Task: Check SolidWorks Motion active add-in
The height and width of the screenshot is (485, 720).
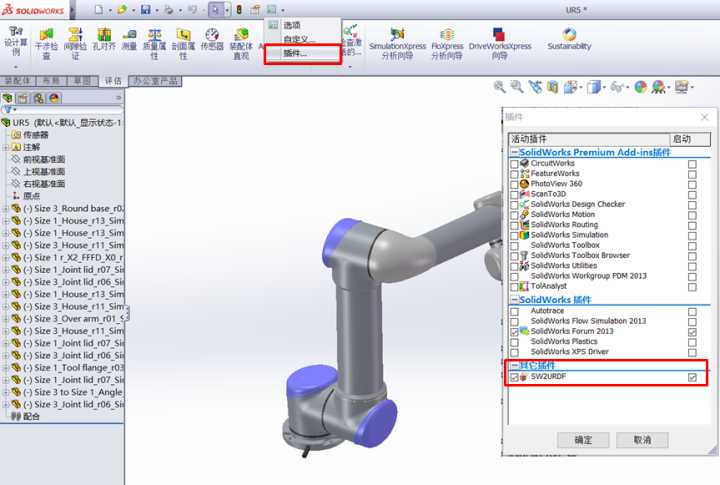Action: 514,215
